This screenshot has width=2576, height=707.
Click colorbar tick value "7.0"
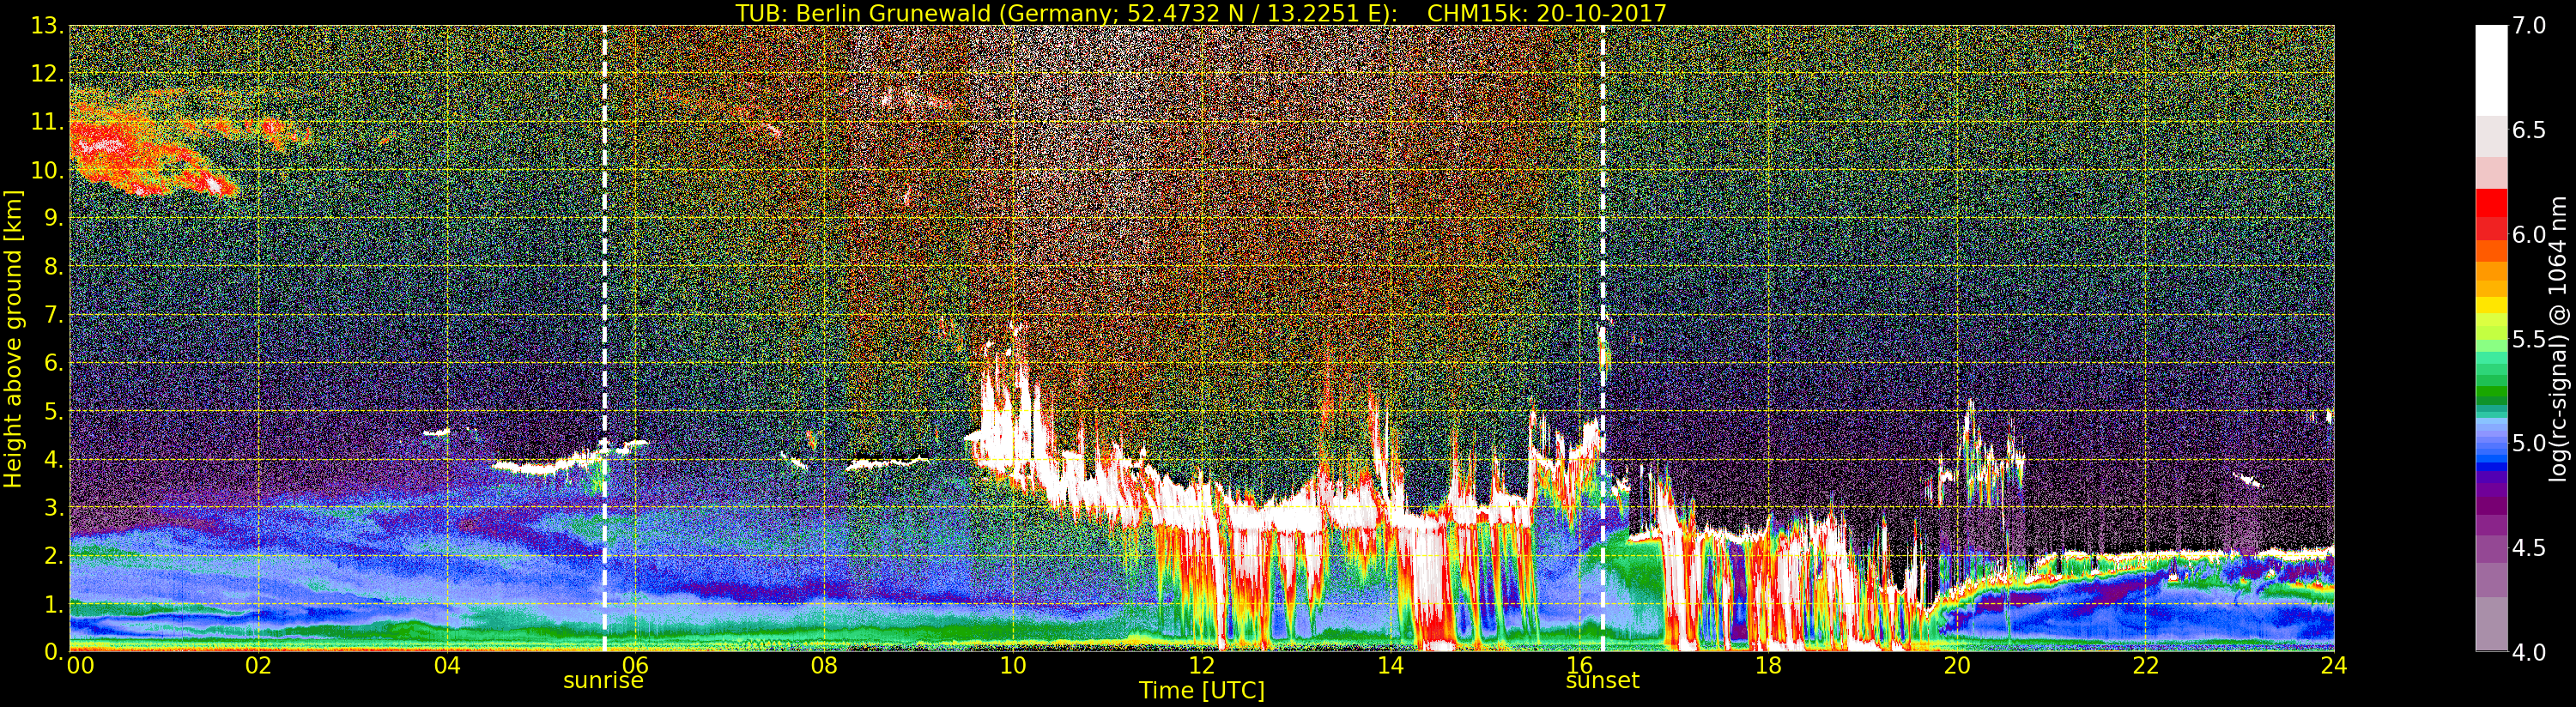2530,26
